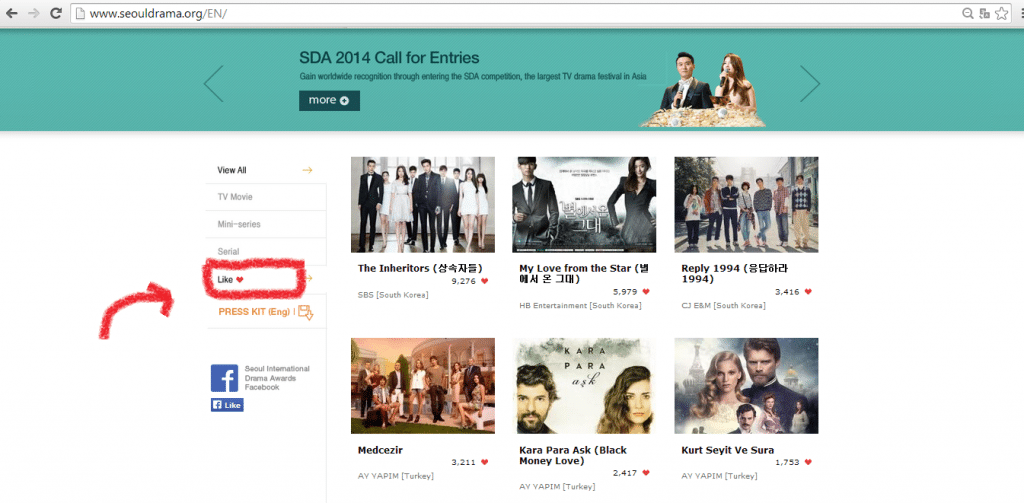Reload the page with refresh icon
Image resolution: width=1024 pixels, height=503 pixels.
pyautogui.click(x=55, y=13)
